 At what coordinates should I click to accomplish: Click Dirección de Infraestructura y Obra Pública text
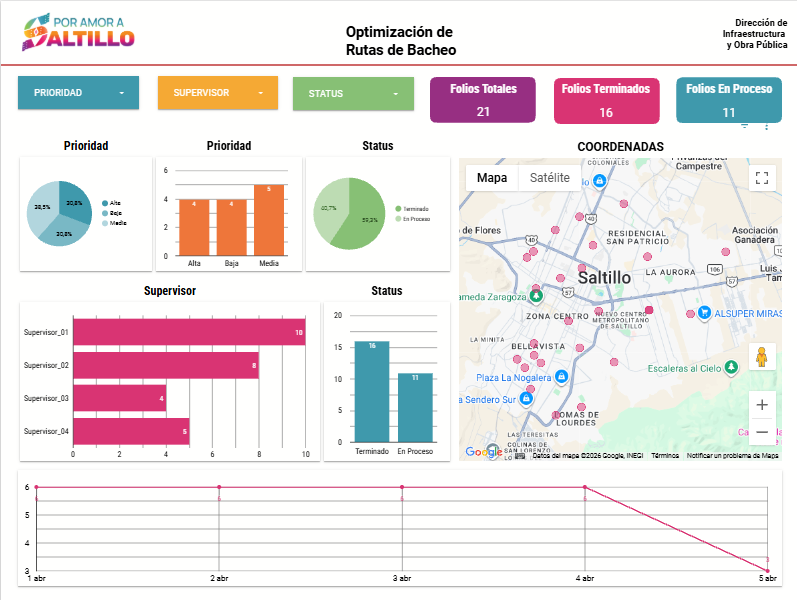tap(755, 34)
